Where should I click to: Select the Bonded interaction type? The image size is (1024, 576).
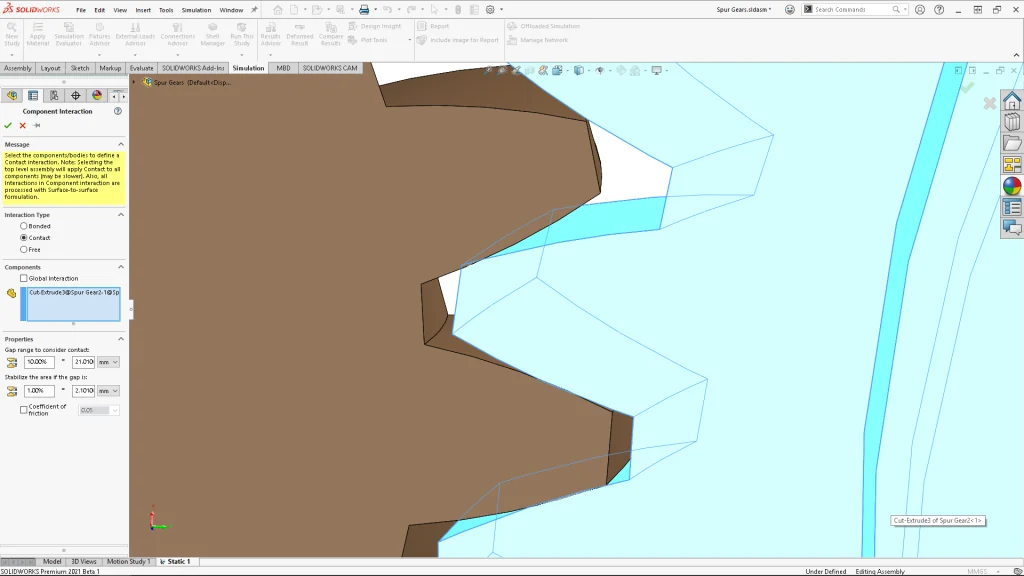[24, 226]
